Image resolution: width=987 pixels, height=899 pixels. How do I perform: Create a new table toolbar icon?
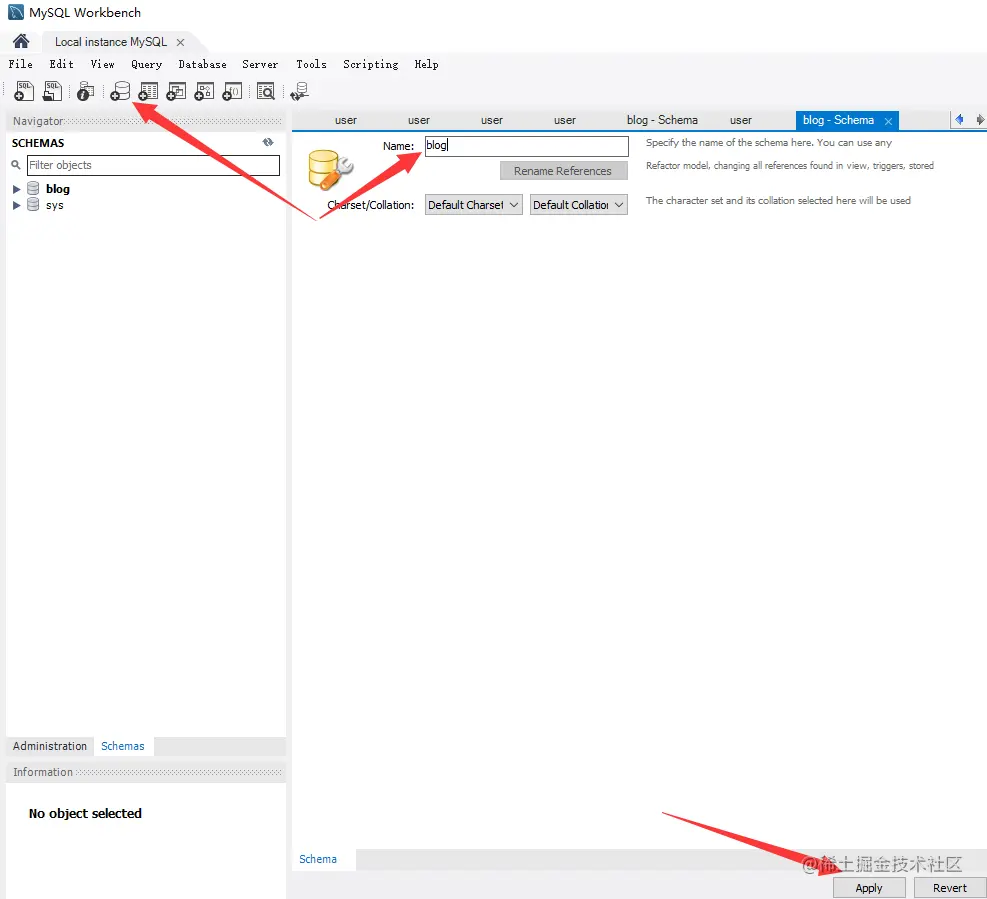tap(148, 91)
